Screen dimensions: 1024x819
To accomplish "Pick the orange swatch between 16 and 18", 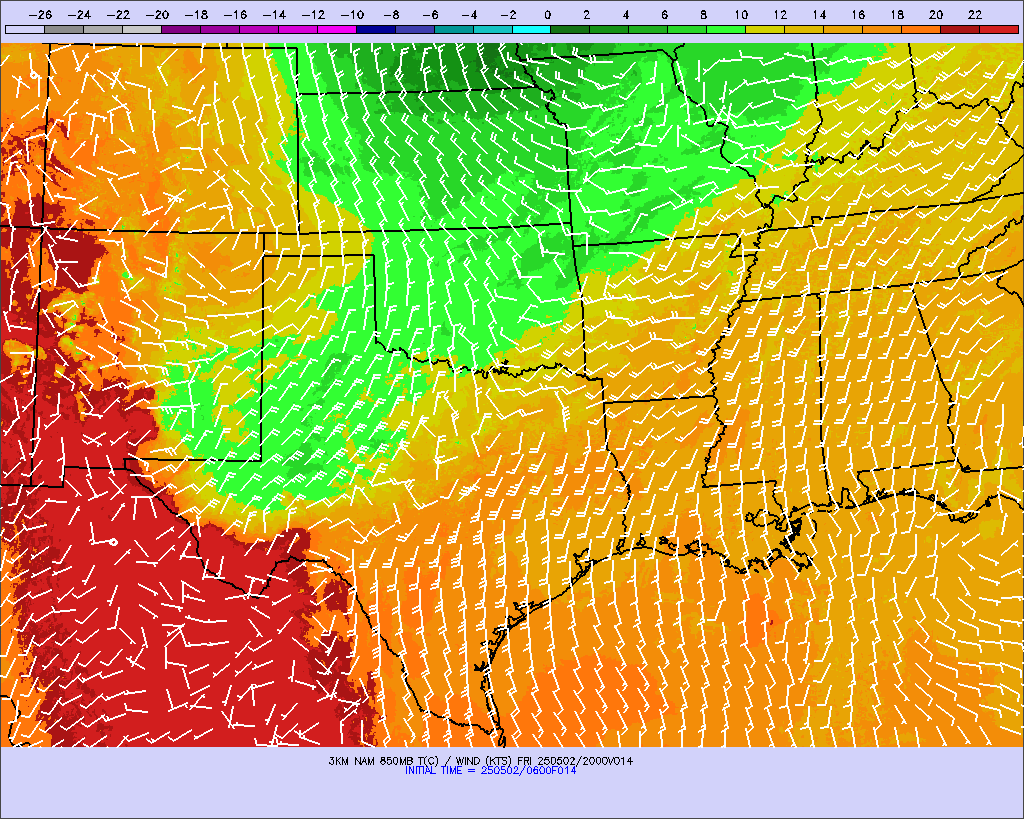I will (882, 29).
